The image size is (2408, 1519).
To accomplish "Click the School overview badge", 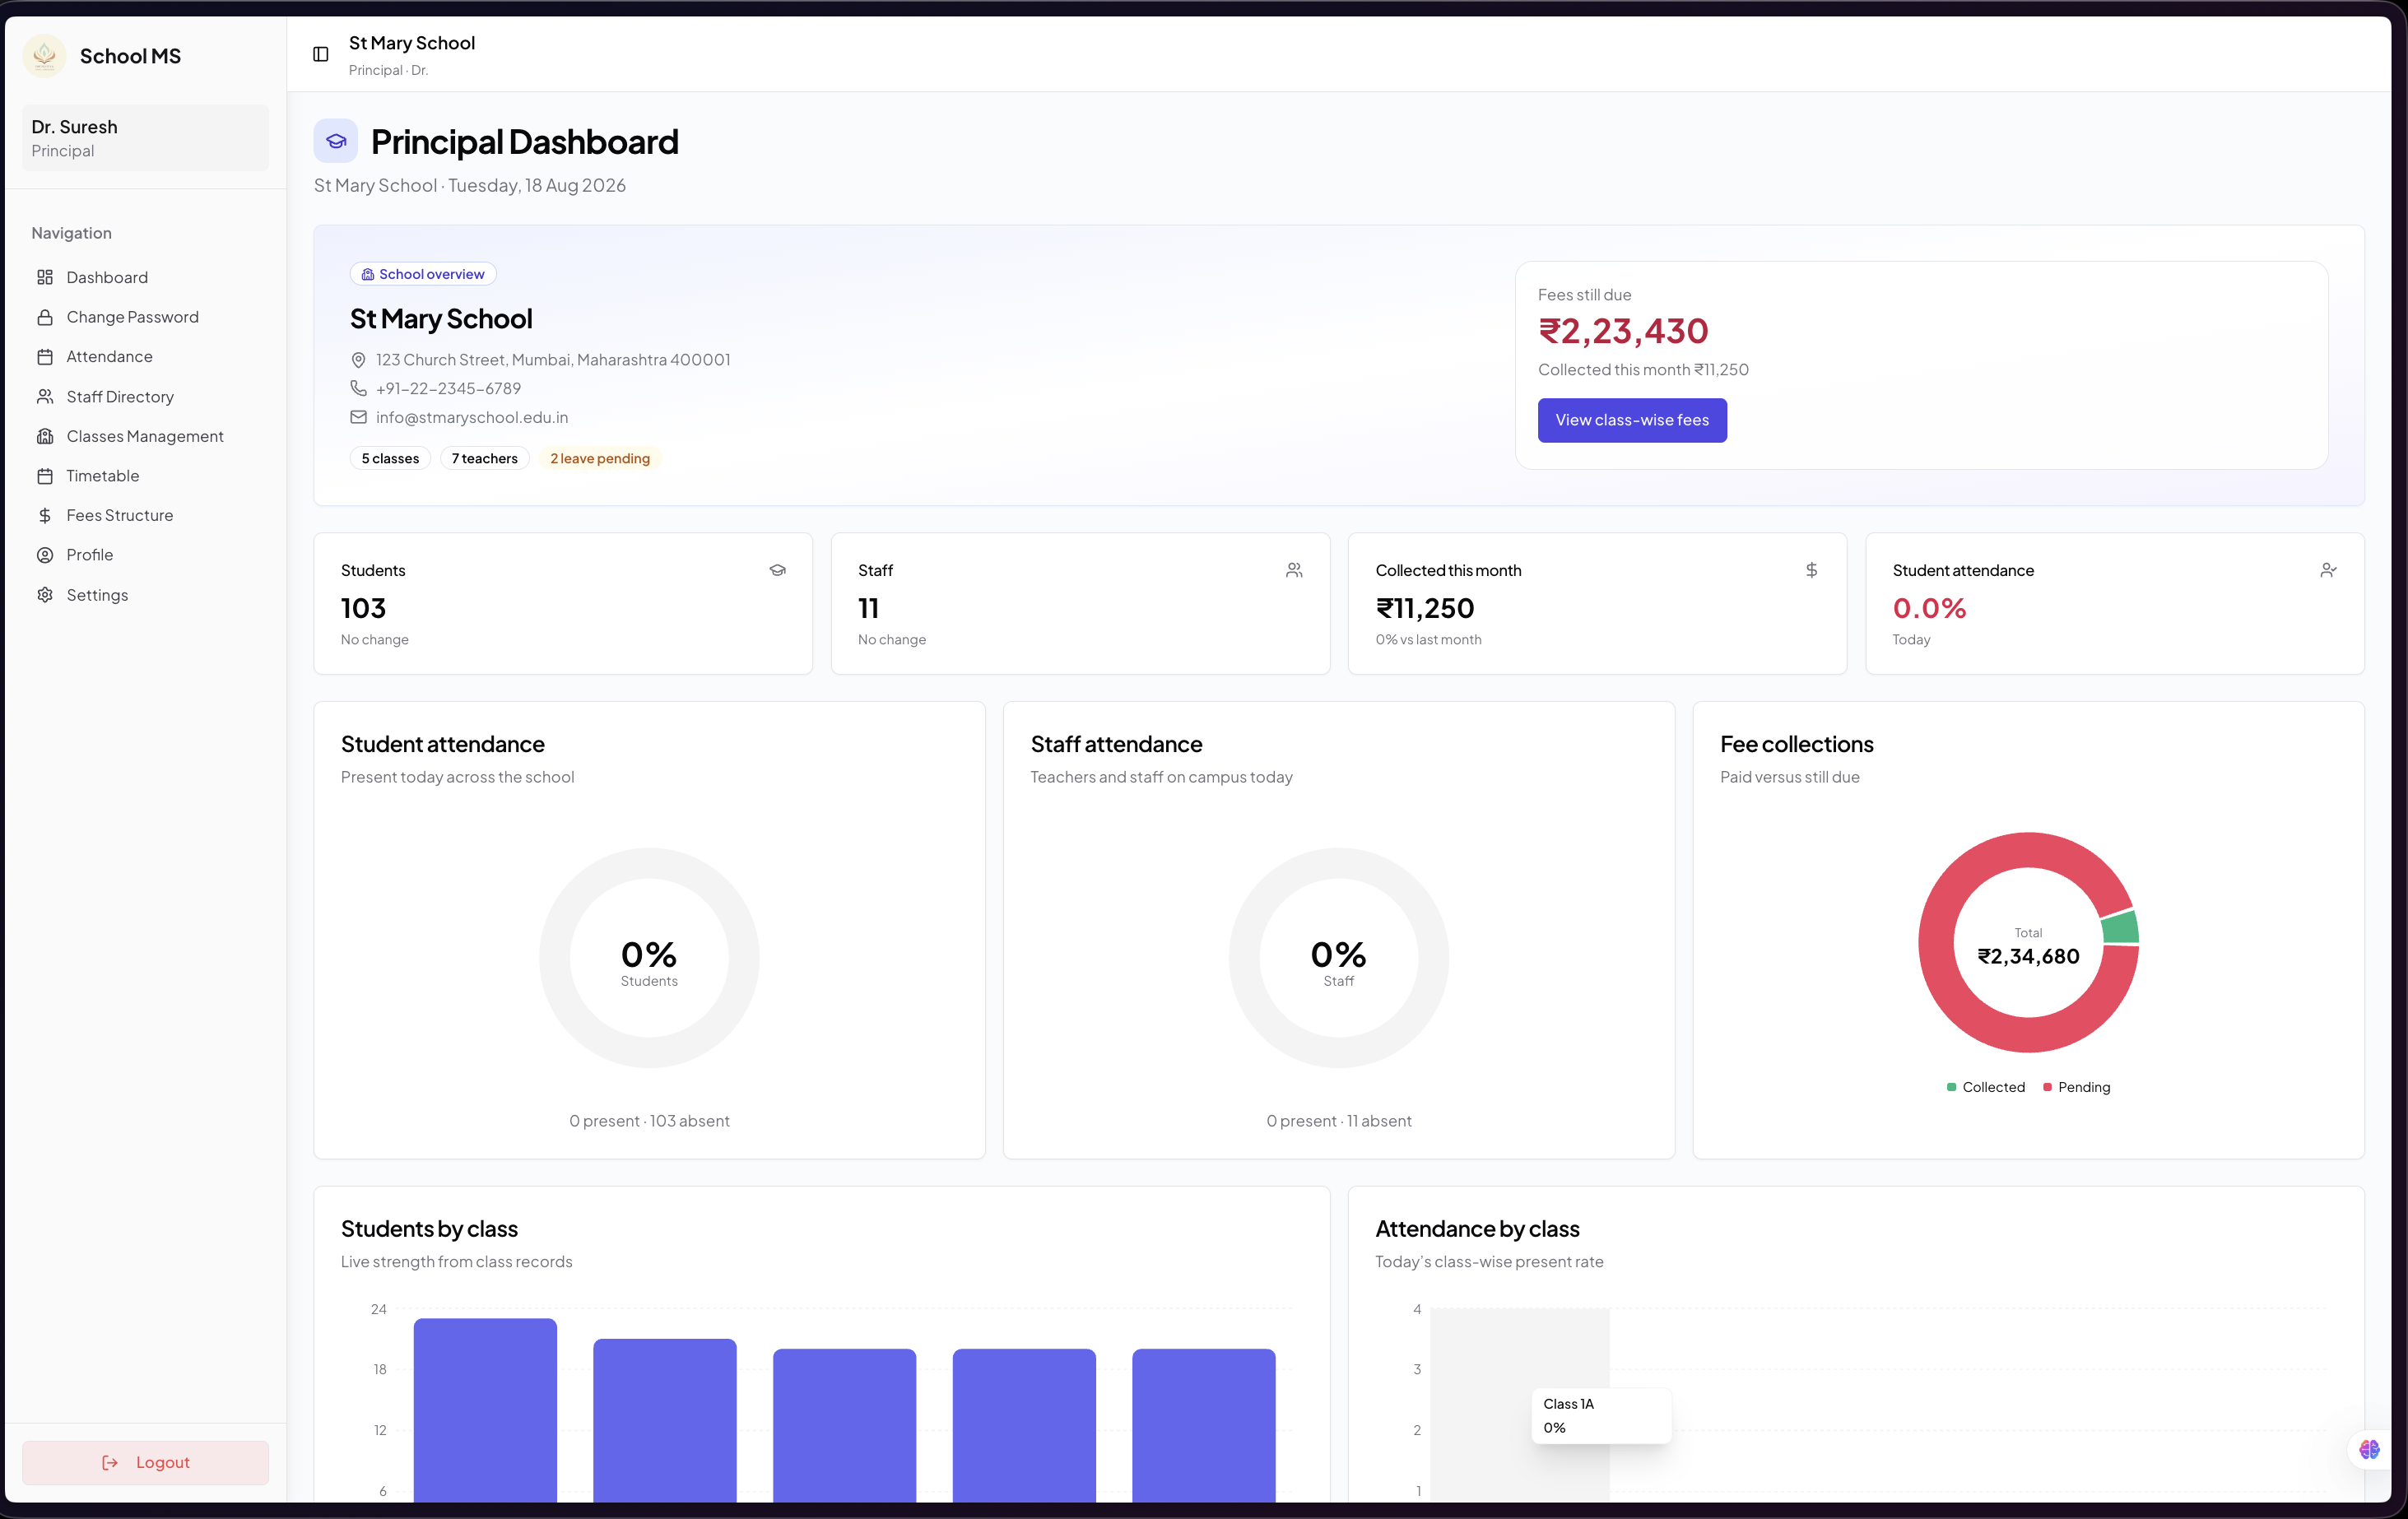I will [x=423, y=274].
